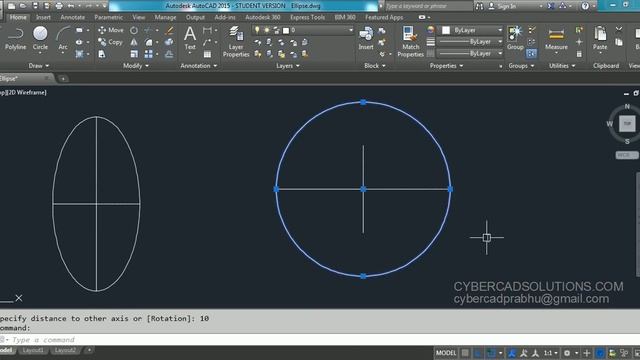Click Match Properties tool
The width and height of the screenshot is (640, 360).
coord(410,41)
